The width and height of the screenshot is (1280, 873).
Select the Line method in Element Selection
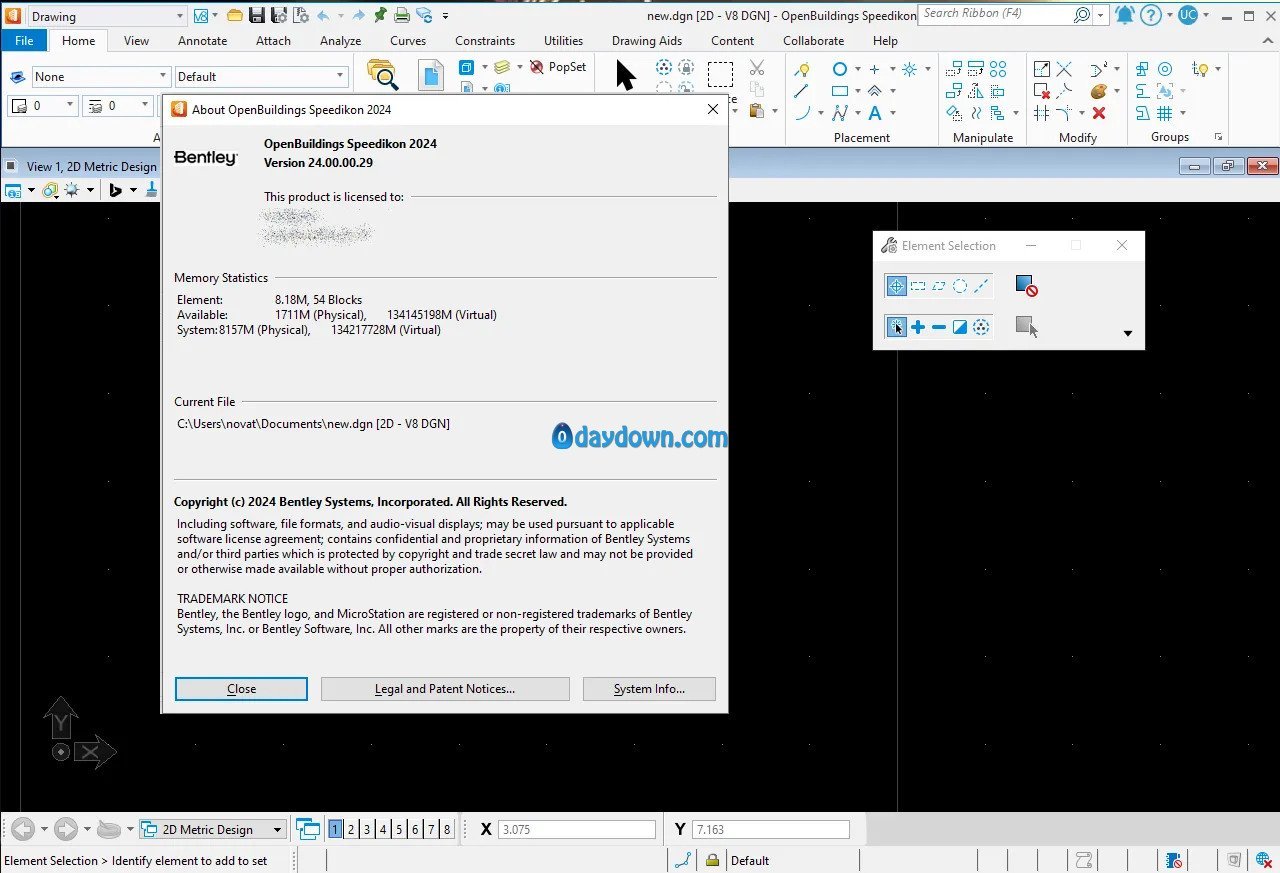click(982, 286)
